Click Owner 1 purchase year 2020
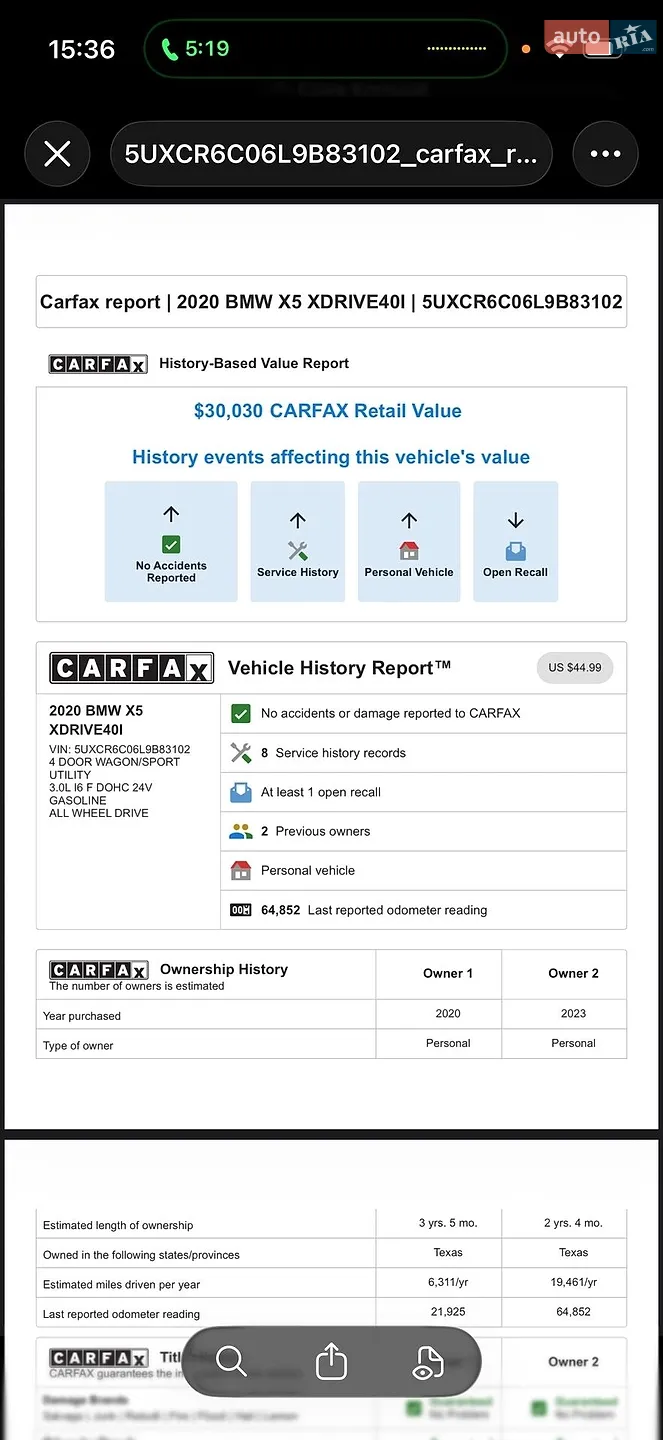Image resolution: width=663 pixels, height=1440 pixels. (448, 1013)
